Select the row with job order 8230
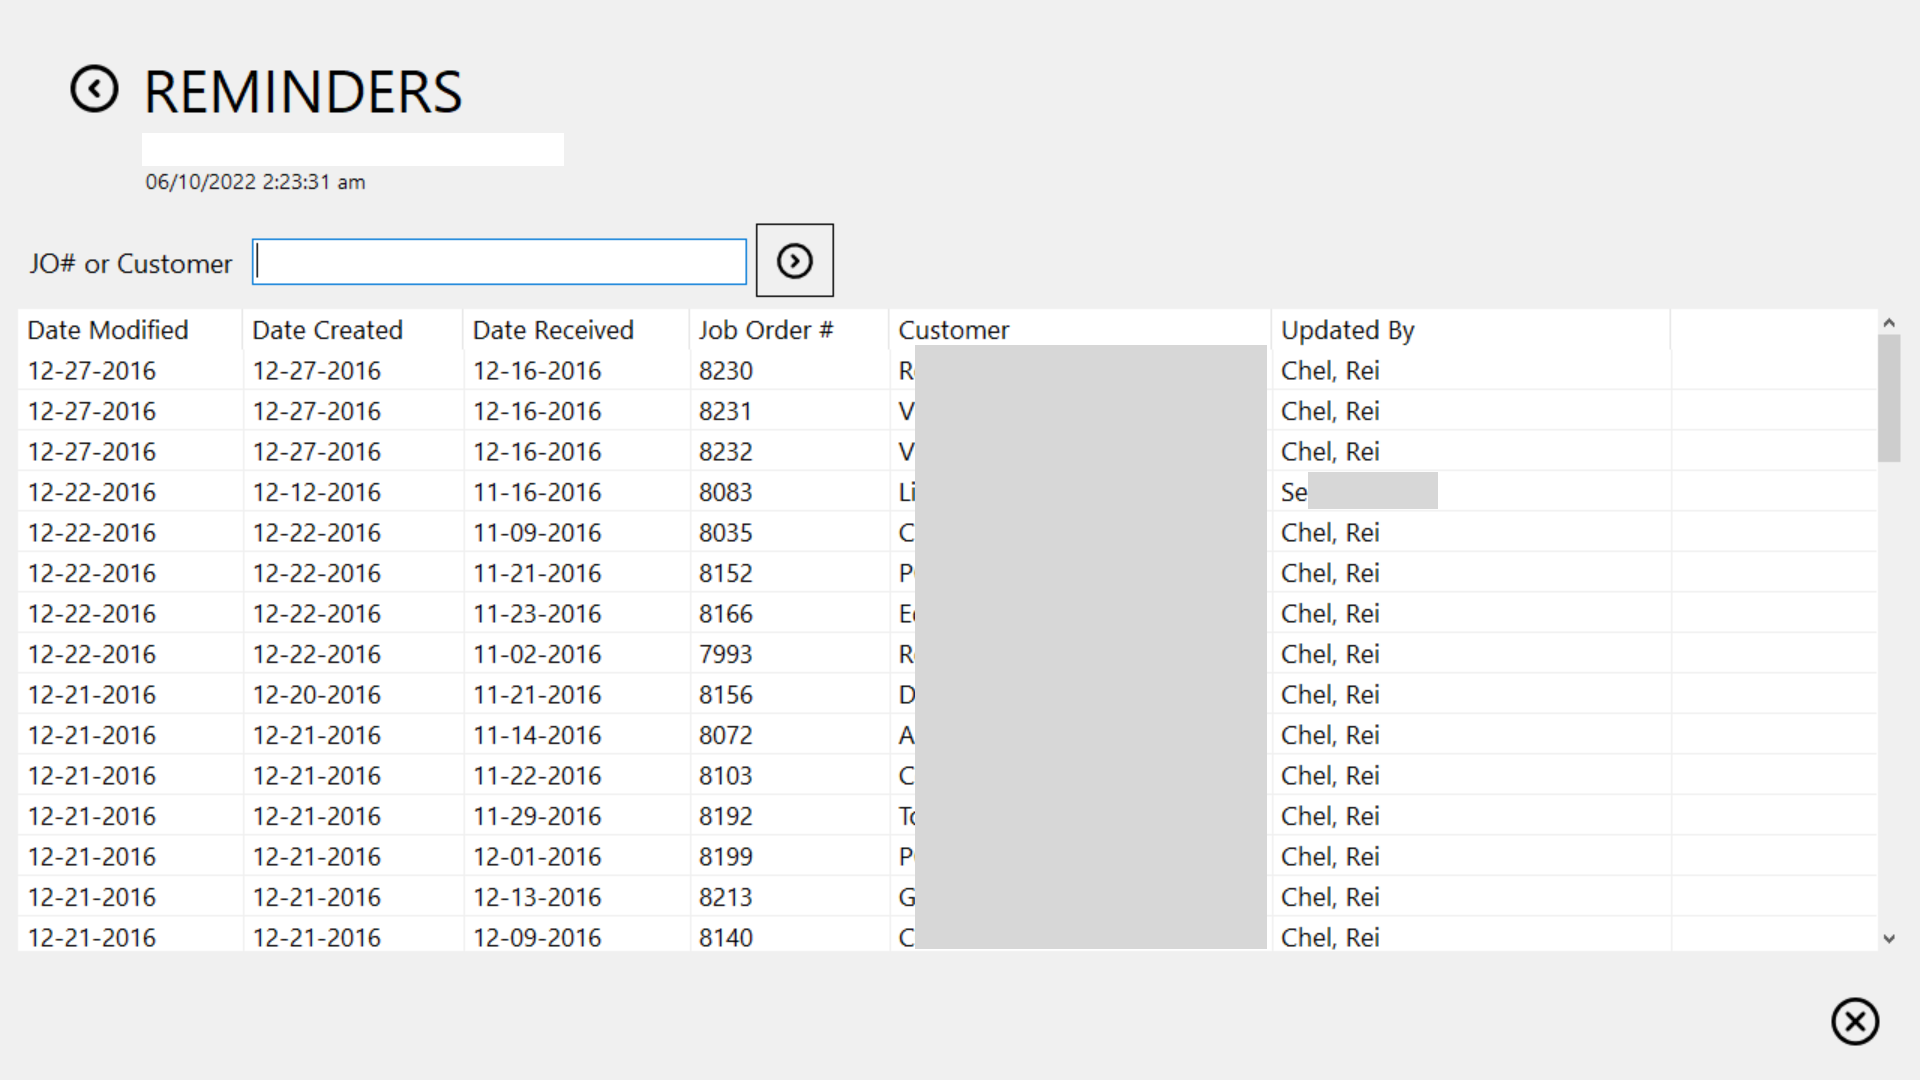 coord(725,371)
